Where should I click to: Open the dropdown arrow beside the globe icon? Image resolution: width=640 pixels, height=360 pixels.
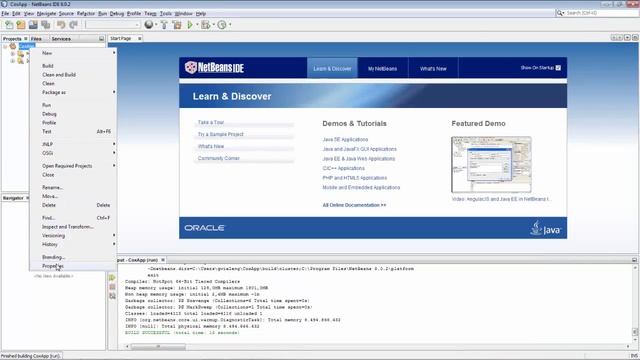tap(156, 25)
